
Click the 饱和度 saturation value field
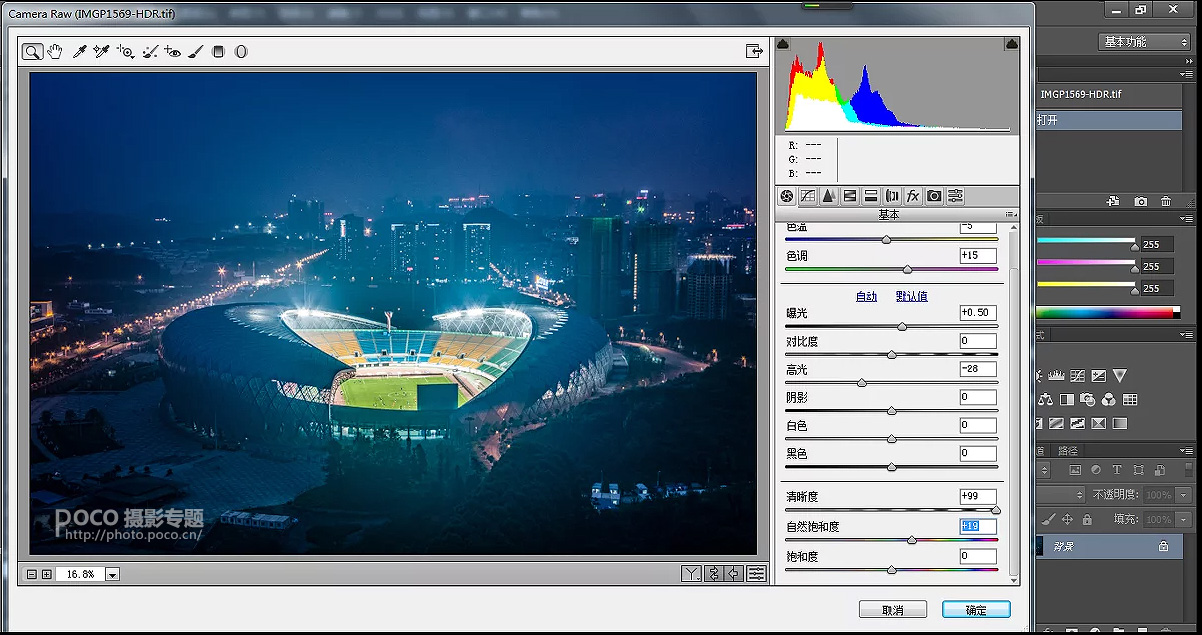click(x=977, y=556)
